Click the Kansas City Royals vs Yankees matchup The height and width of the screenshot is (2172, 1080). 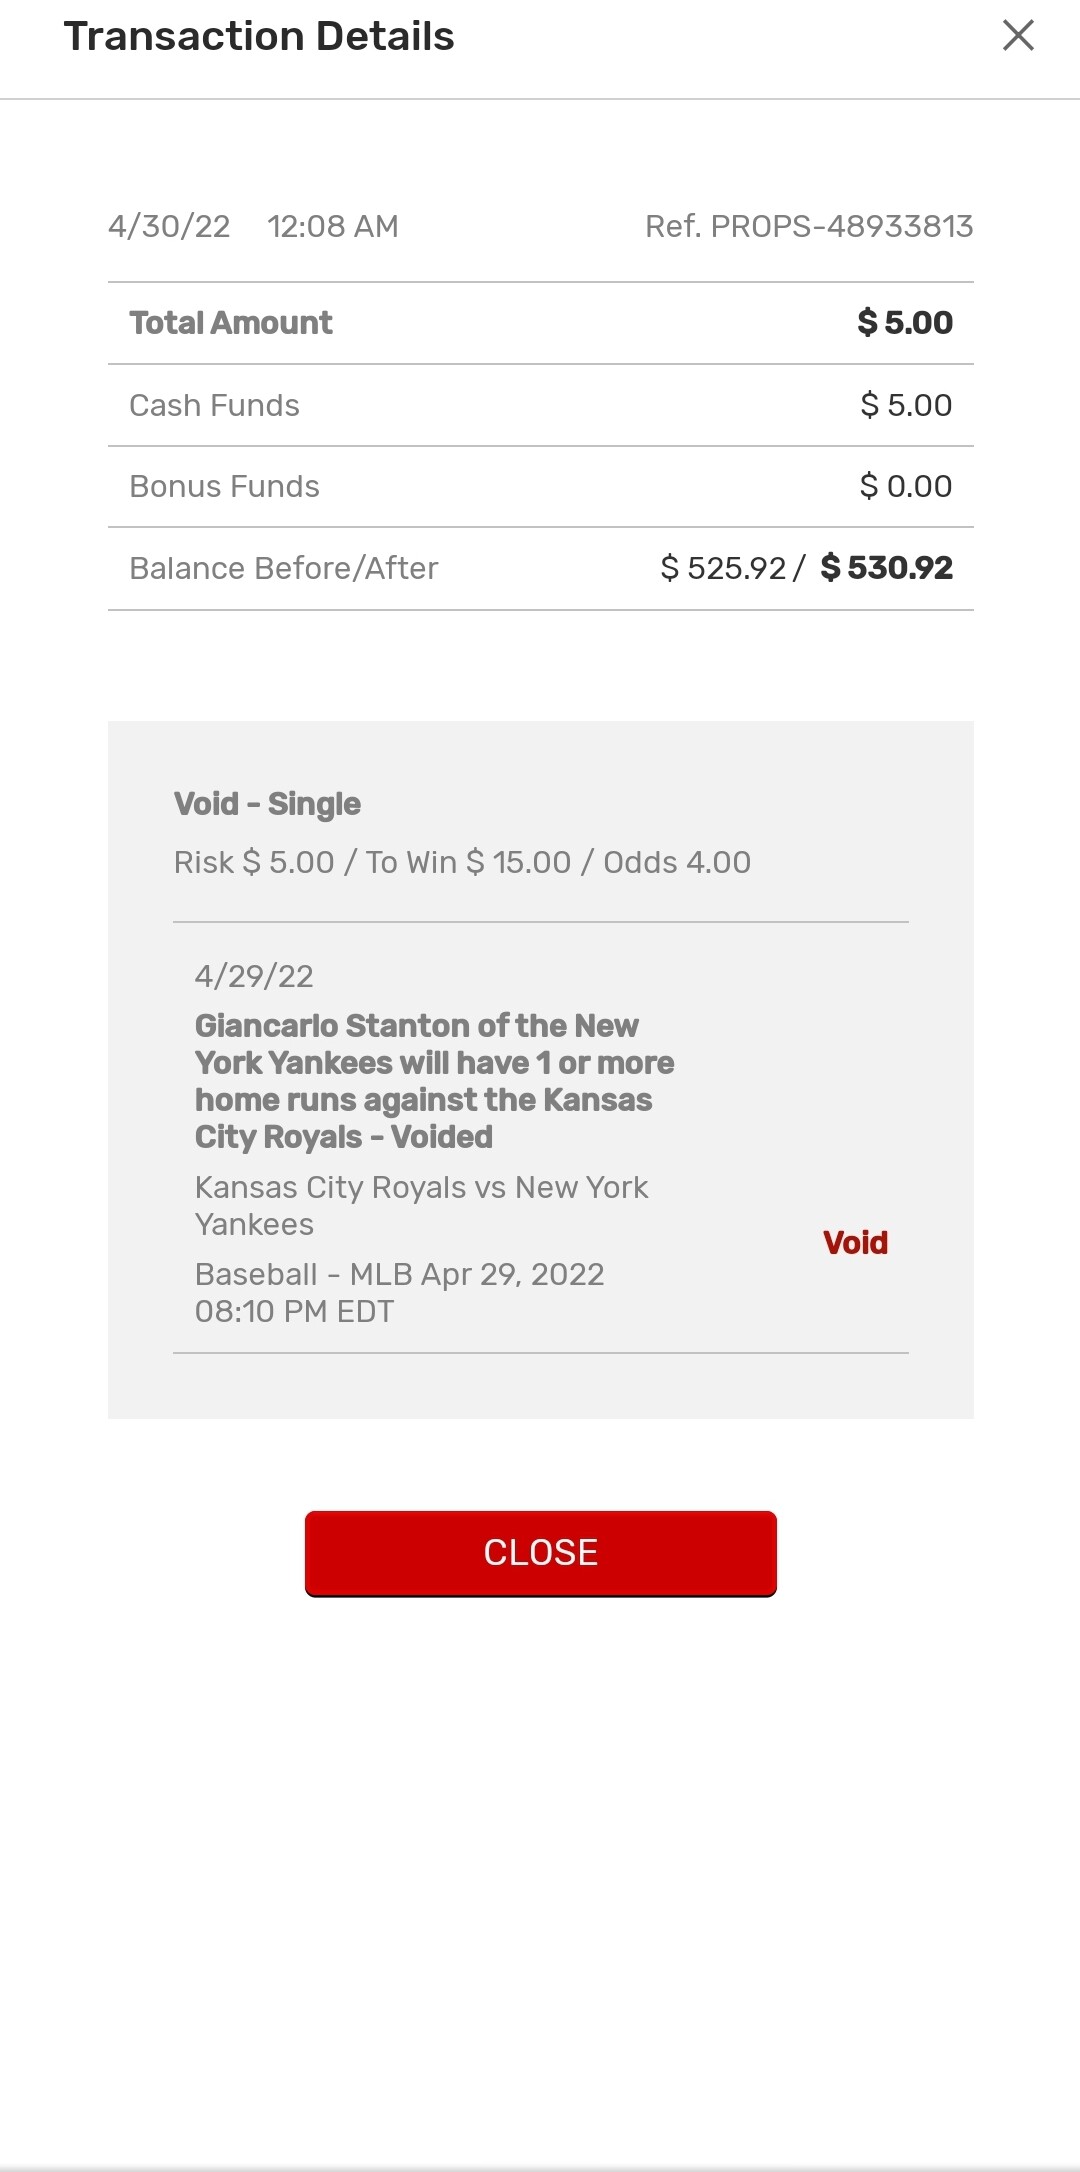click(421, 1205)
